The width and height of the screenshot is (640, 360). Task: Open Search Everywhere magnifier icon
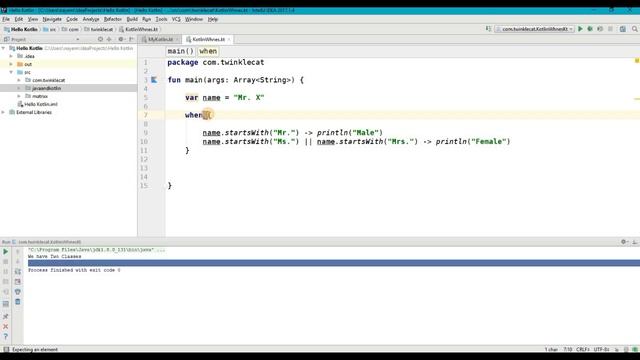pos(635,29)
